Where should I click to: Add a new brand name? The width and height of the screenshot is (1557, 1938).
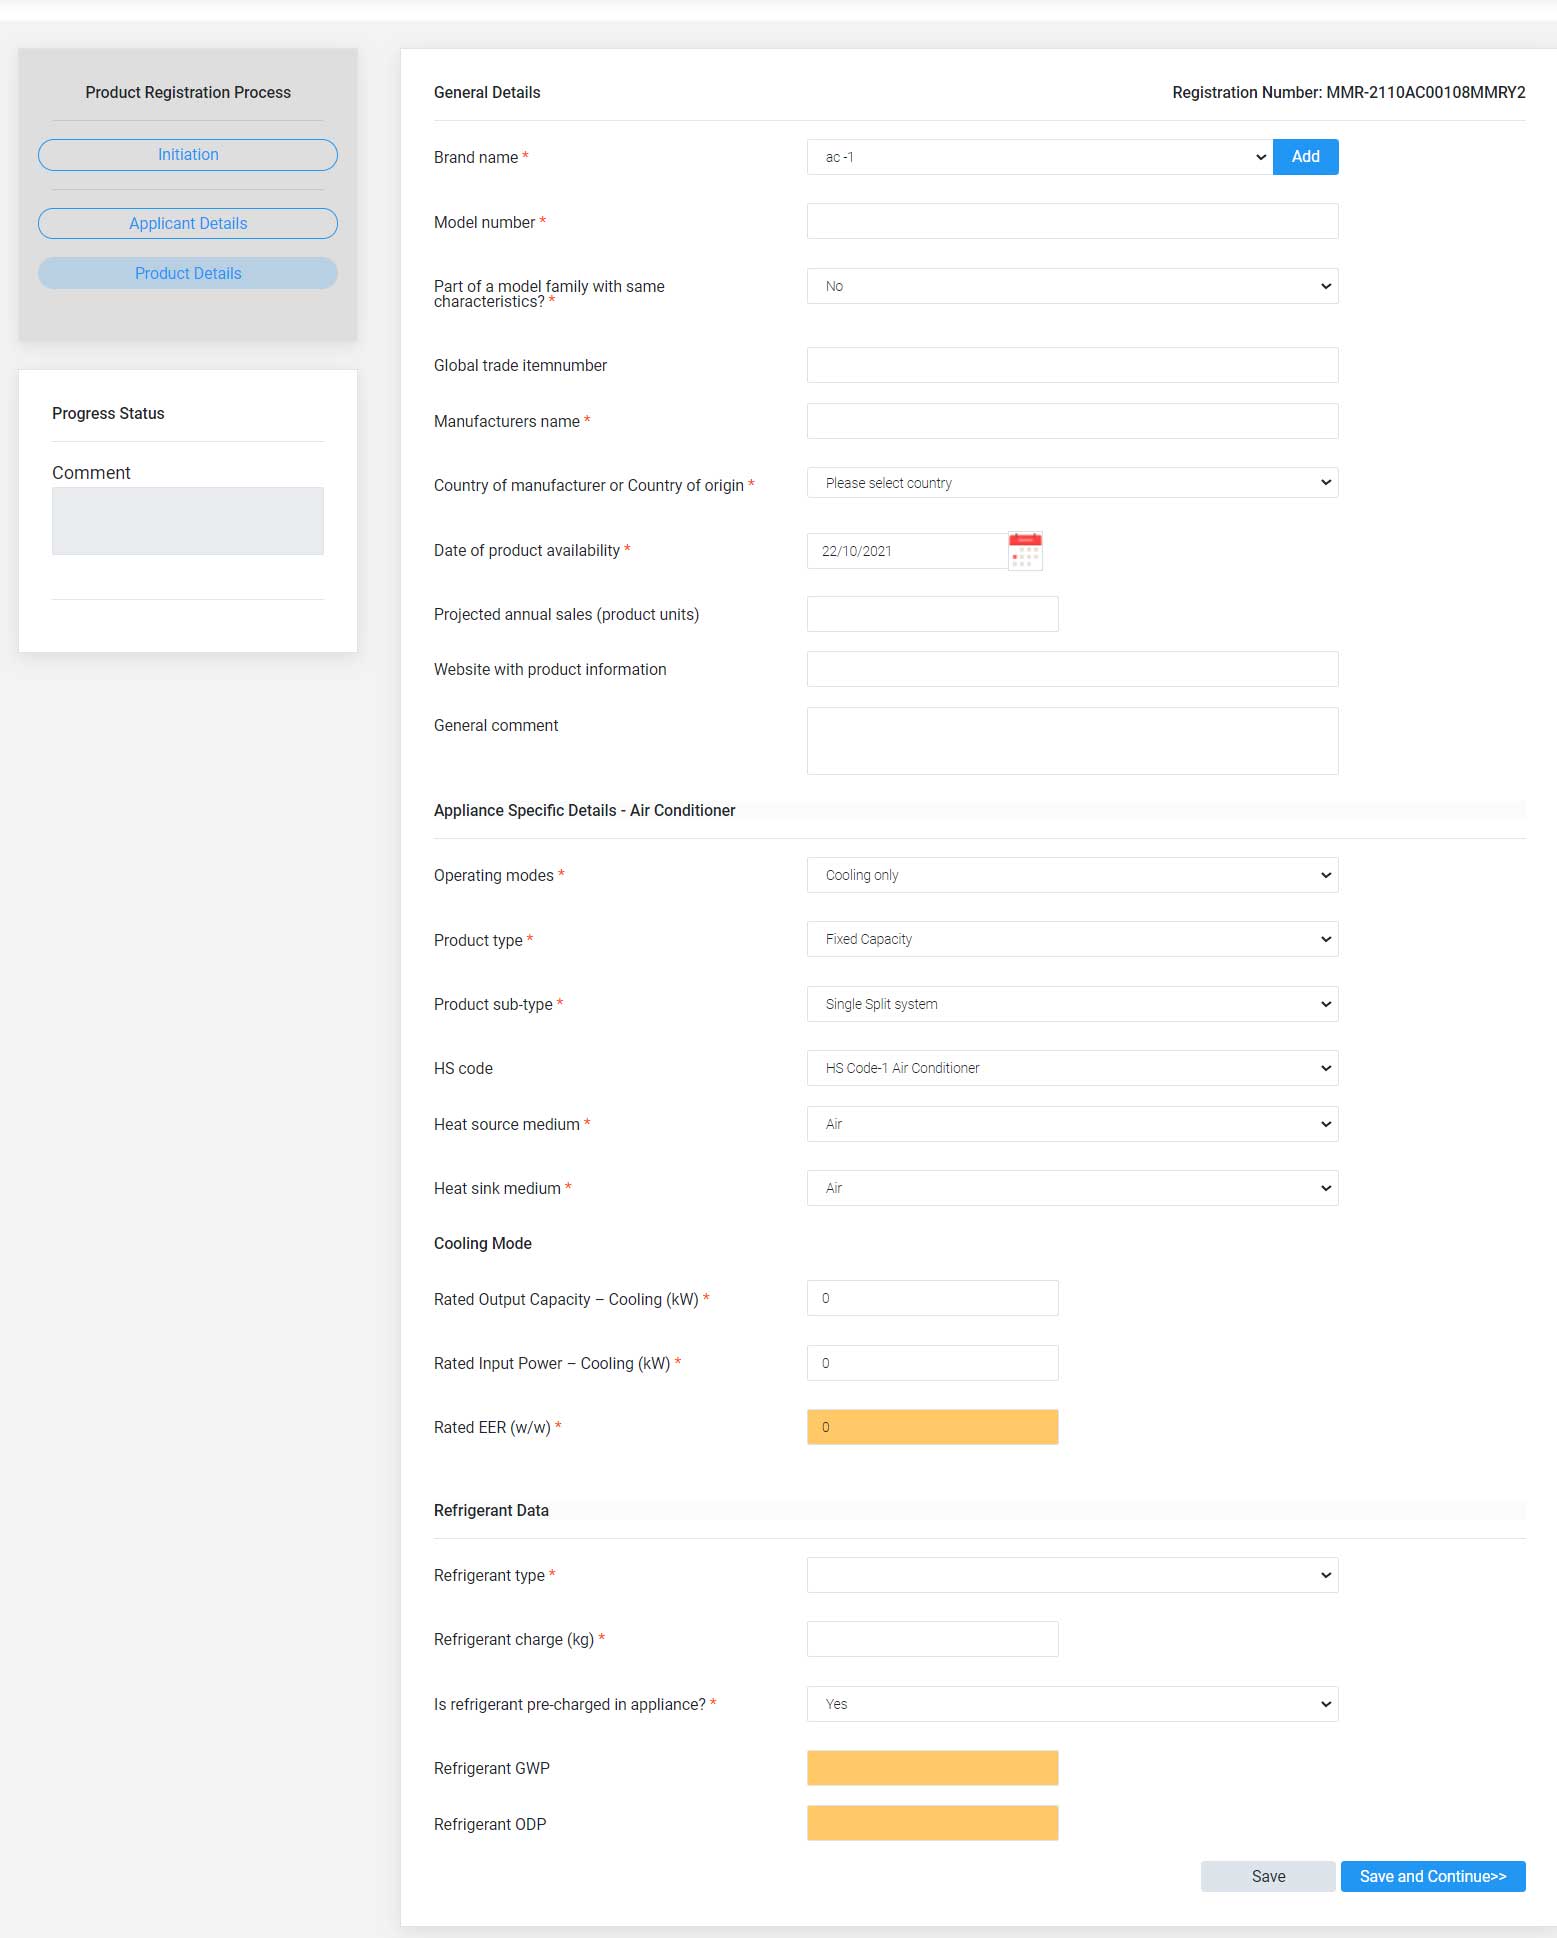pos(1305,157)
